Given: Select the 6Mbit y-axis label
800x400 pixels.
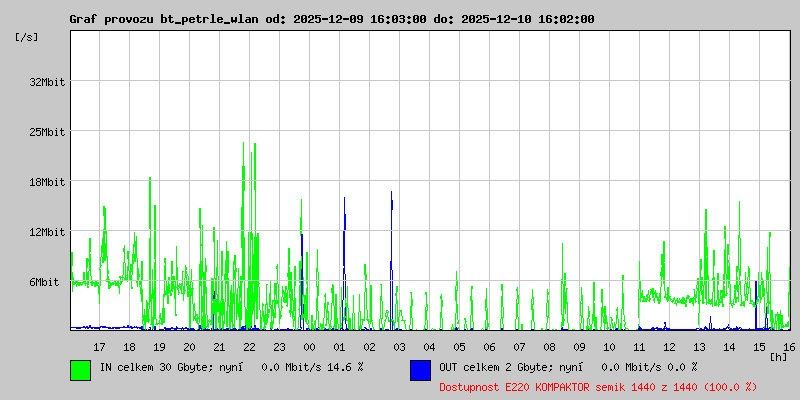Looking at the screenshot, I should click(44, 283).
